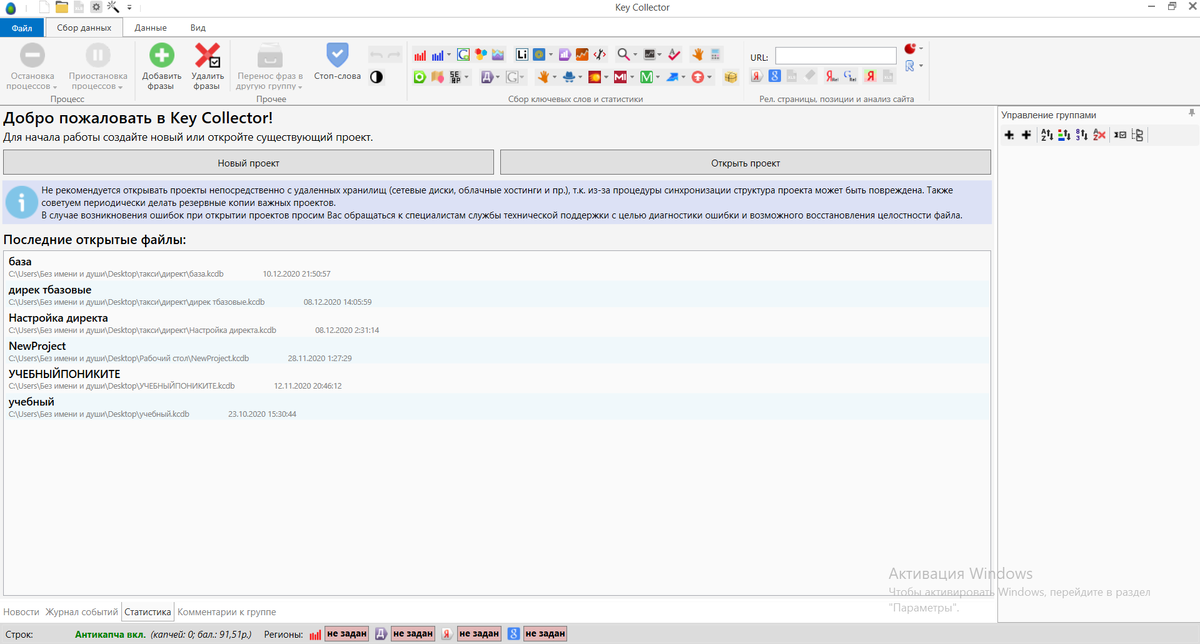This screenshot has height=644, width=1200.
Task: Open recent project NewProject
Action: click(x=497, y=351)
